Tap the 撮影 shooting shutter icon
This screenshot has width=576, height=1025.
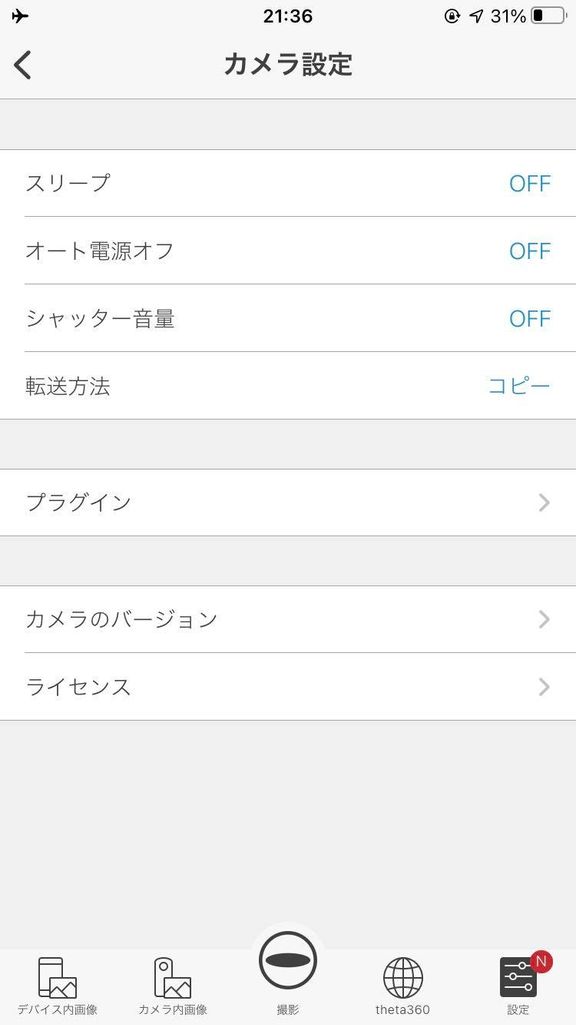click(288, 960)
